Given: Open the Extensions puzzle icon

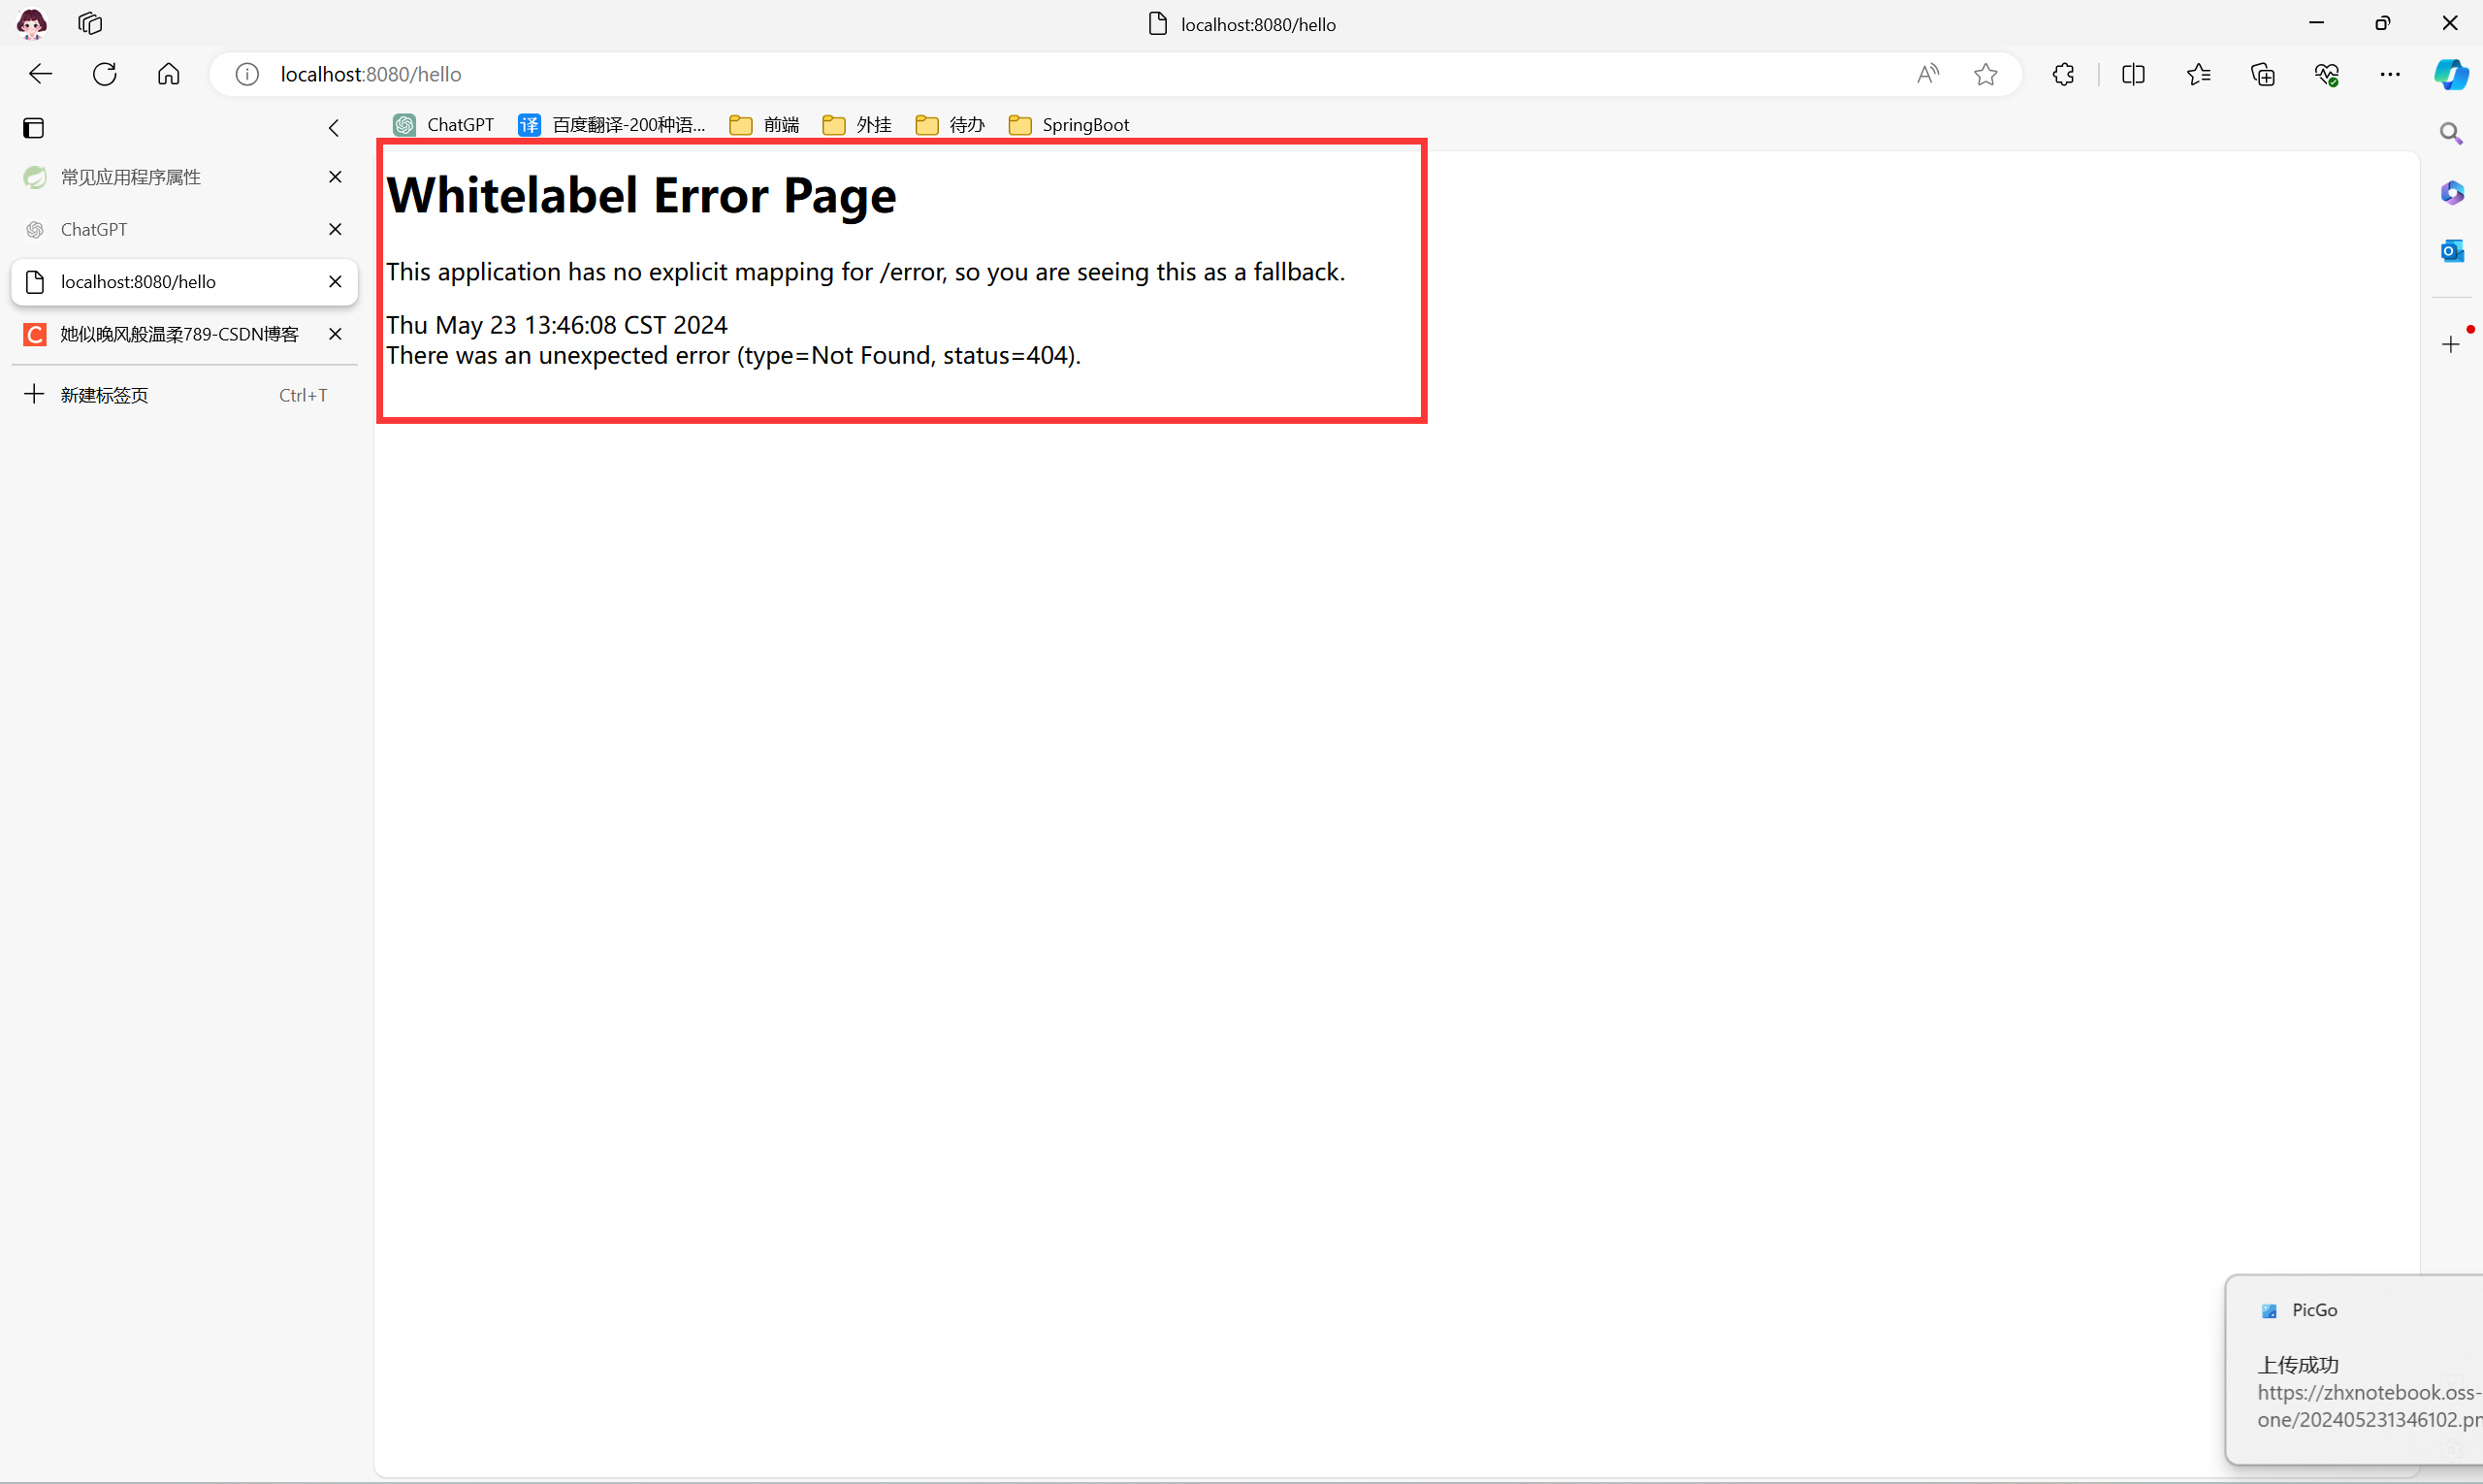Looking at the screenshot, I should pyautogui.click(x=2063, y=74).
